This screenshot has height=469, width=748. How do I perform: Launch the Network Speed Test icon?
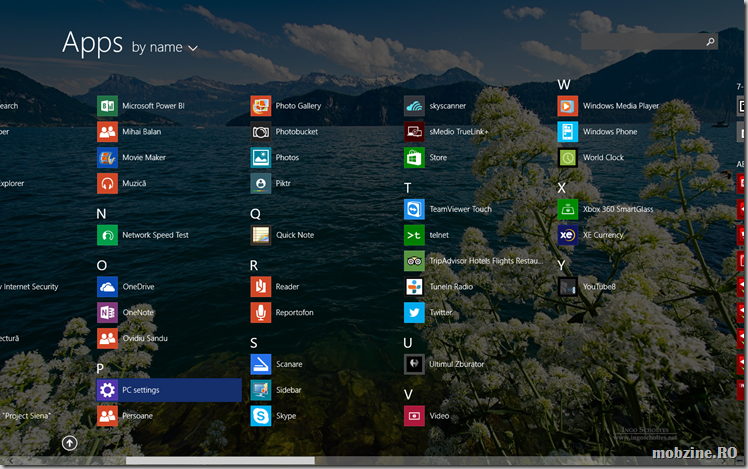click(107, 235)
